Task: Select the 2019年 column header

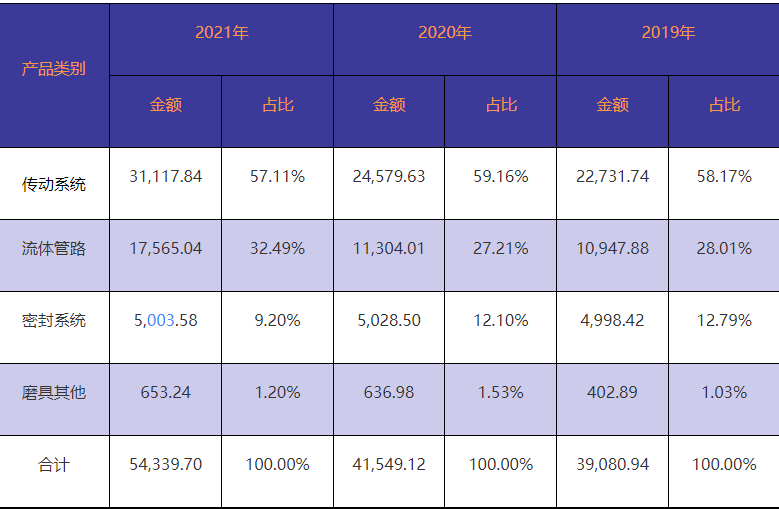Action: coord(668,32)
